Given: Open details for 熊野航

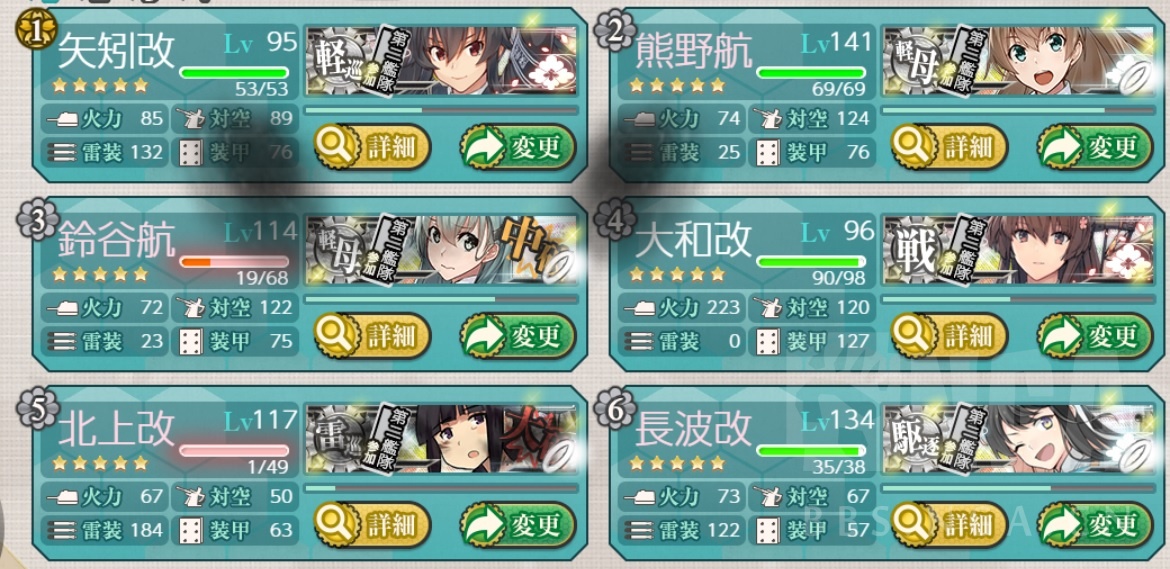Looking at the screenshot, I should coord(949,147).
